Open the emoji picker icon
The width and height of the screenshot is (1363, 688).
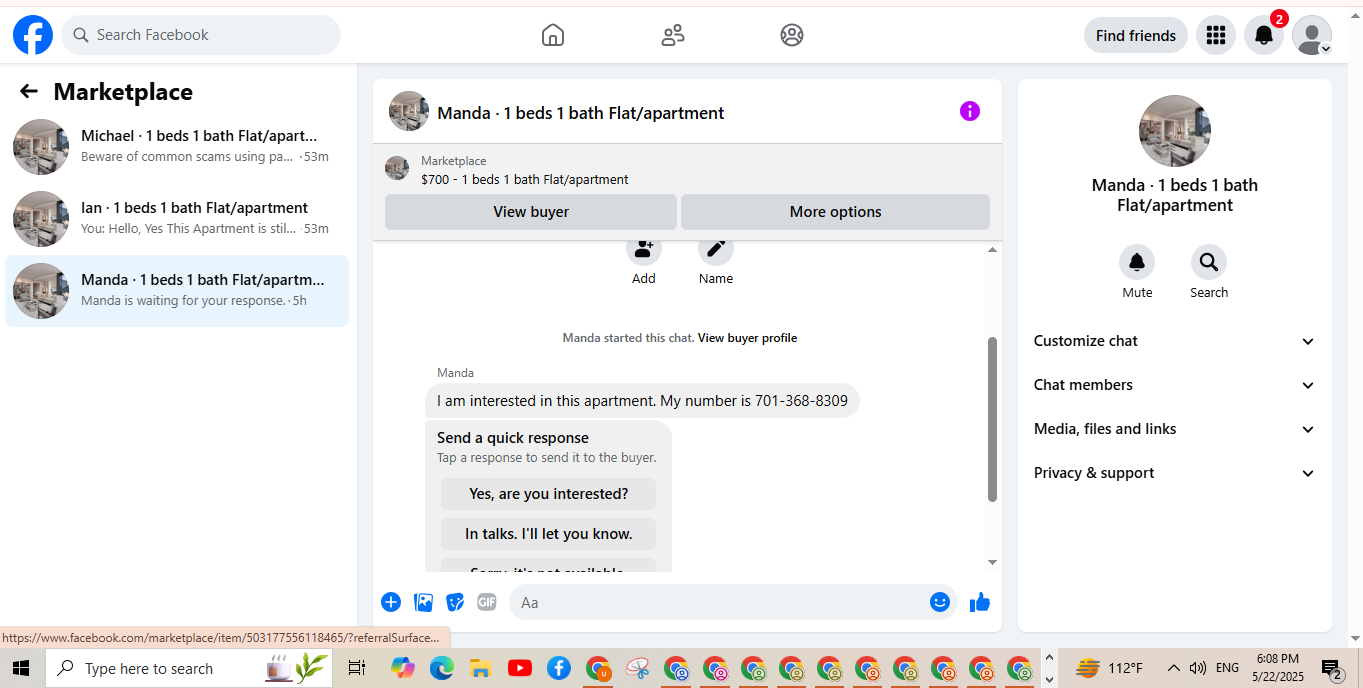[939, 602]
